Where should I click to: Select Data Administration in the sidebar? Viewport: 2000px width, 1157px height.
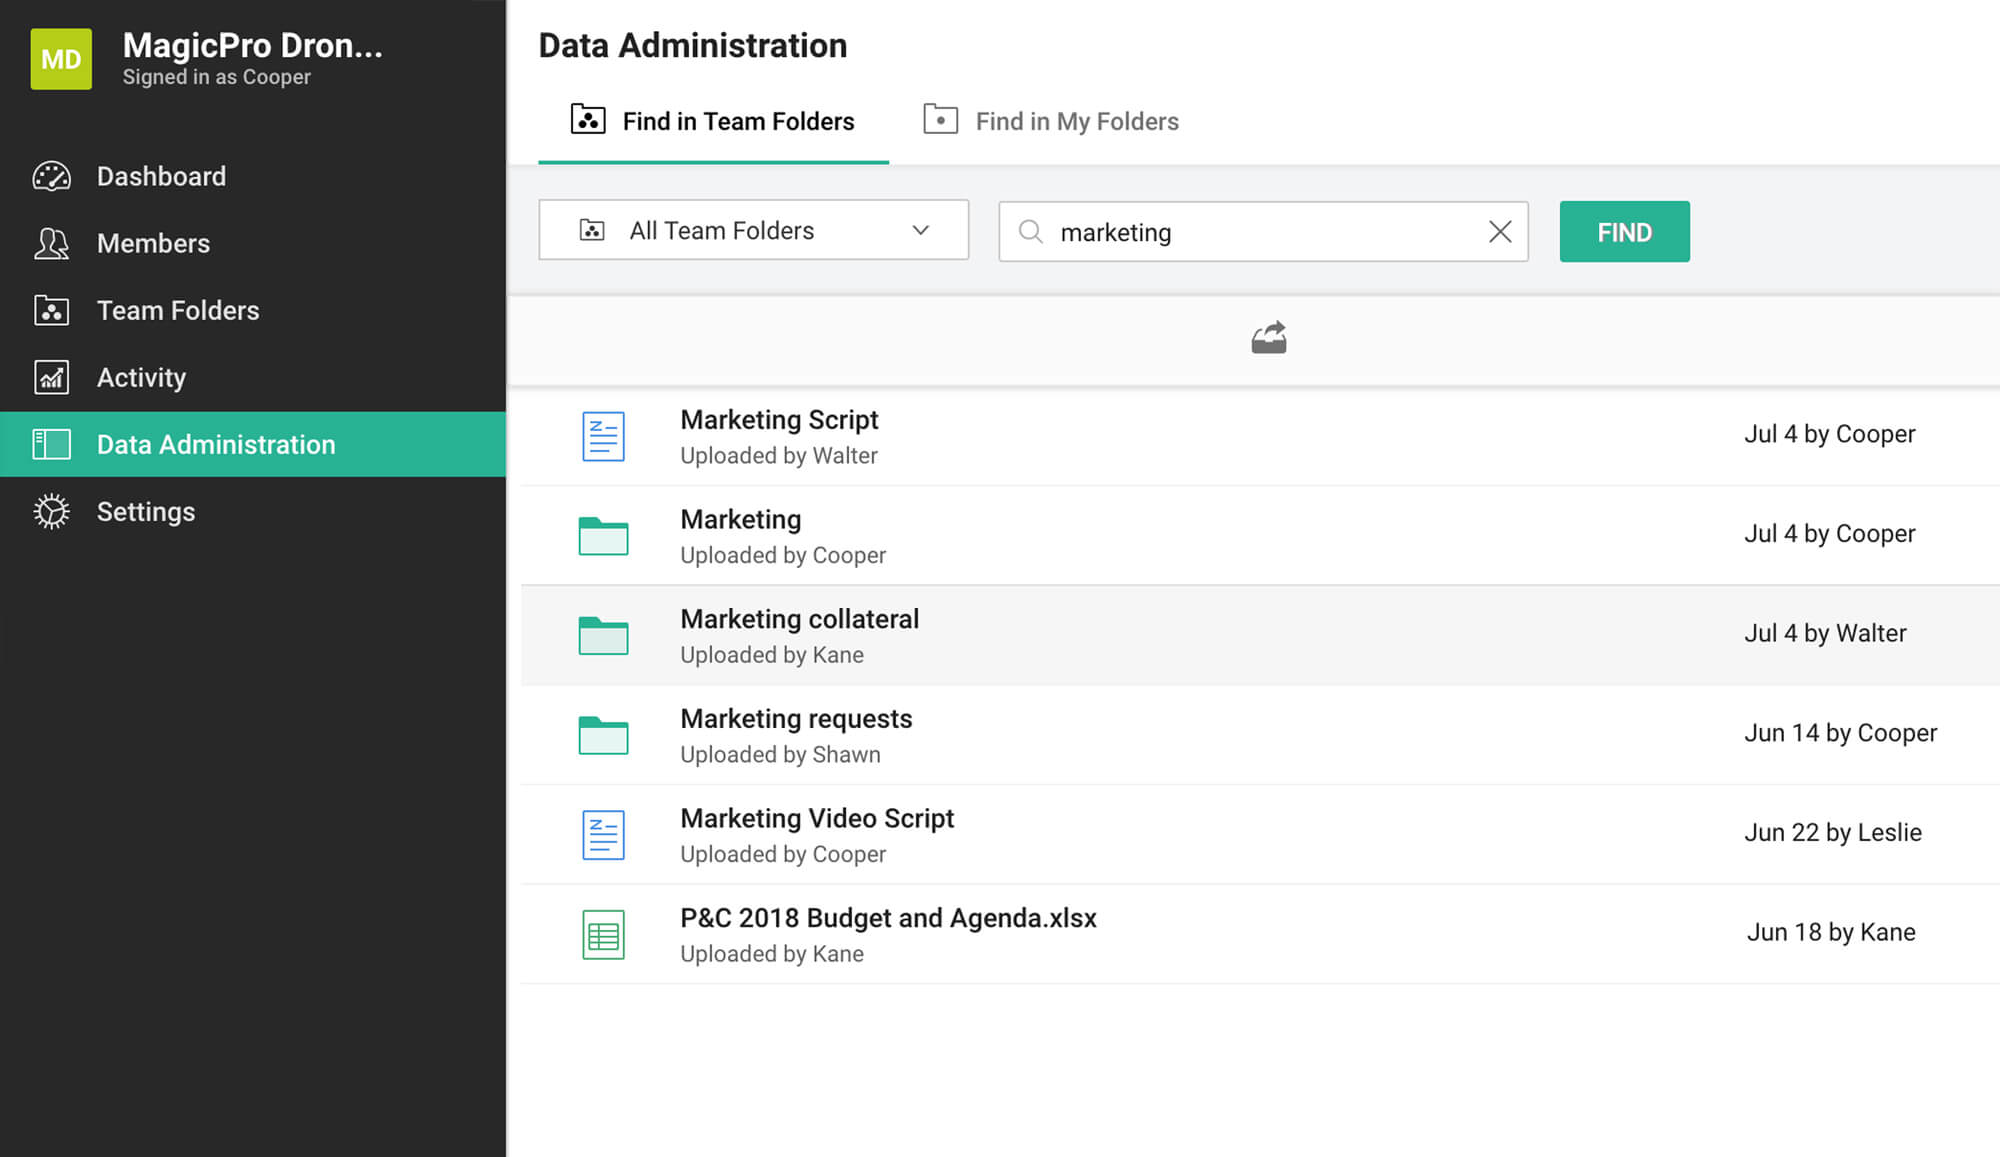(216, 444)
